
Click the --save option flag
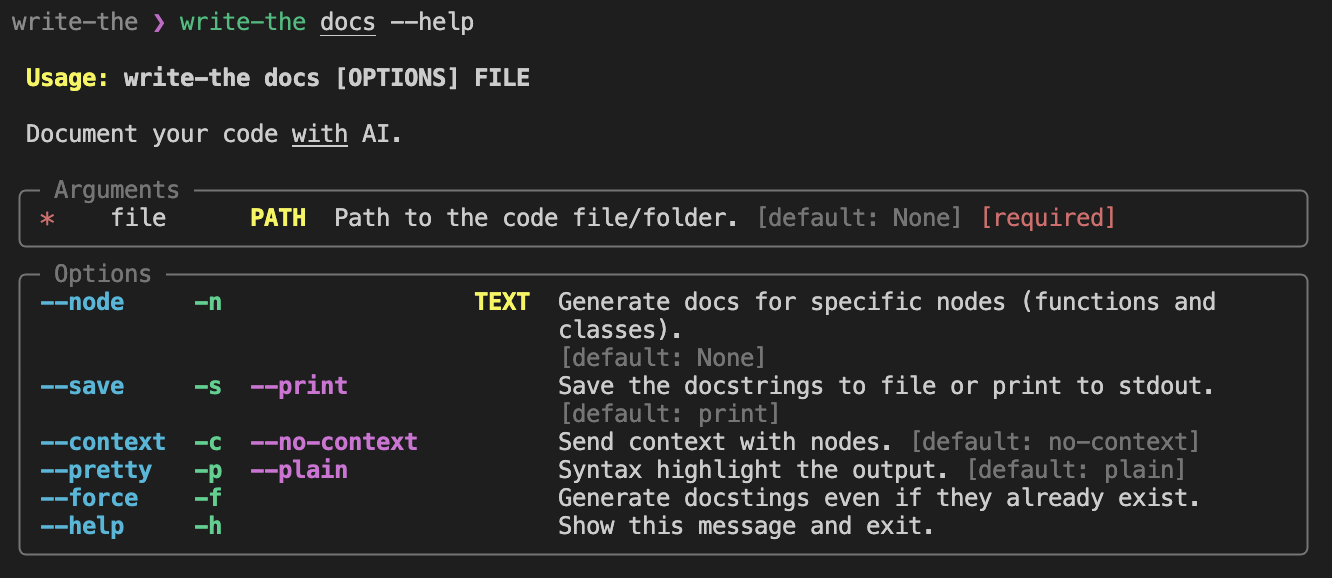[82, 386]
